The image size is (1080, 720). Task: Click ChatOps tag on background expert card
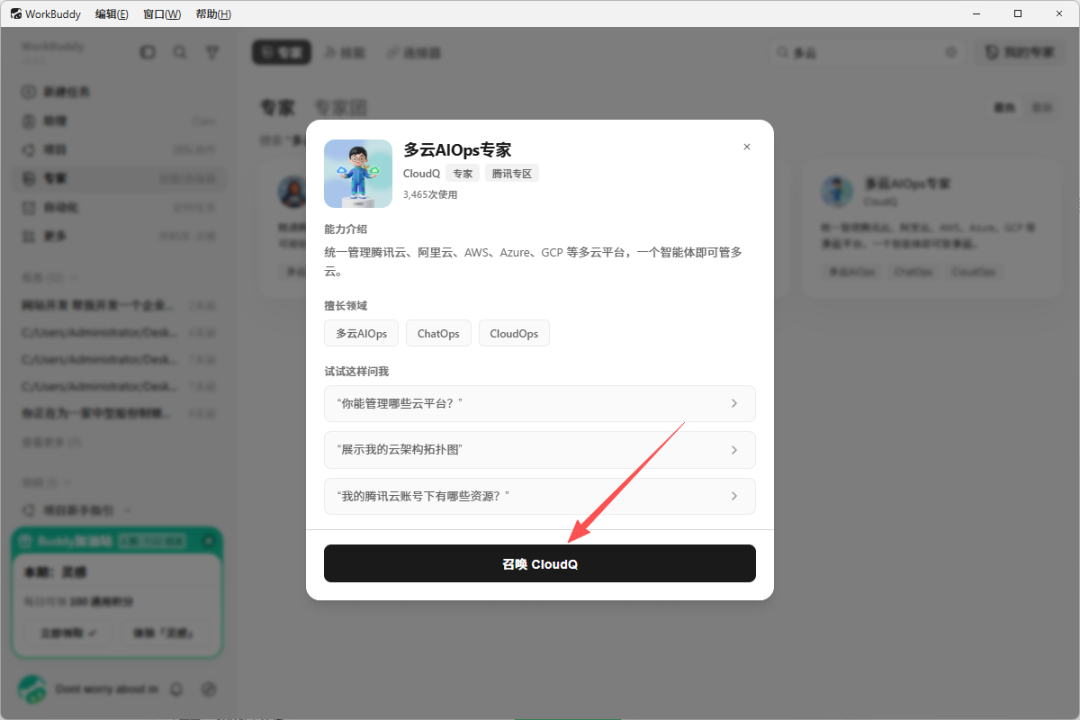click(x=913, y=272)
